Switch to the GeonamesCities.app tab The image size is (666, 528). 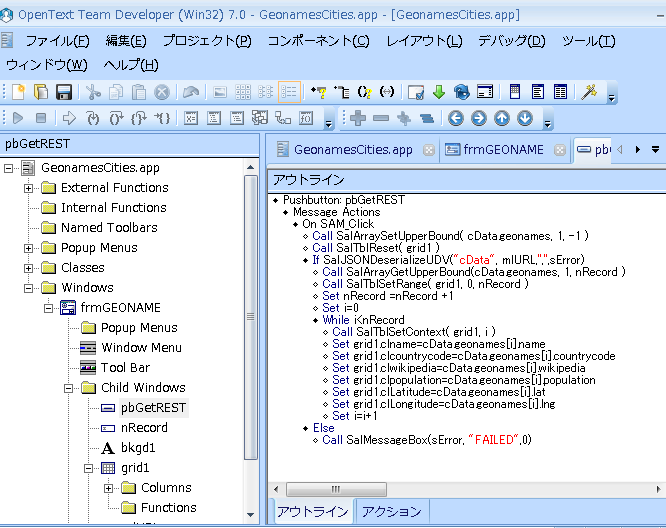tap(353, 150)
